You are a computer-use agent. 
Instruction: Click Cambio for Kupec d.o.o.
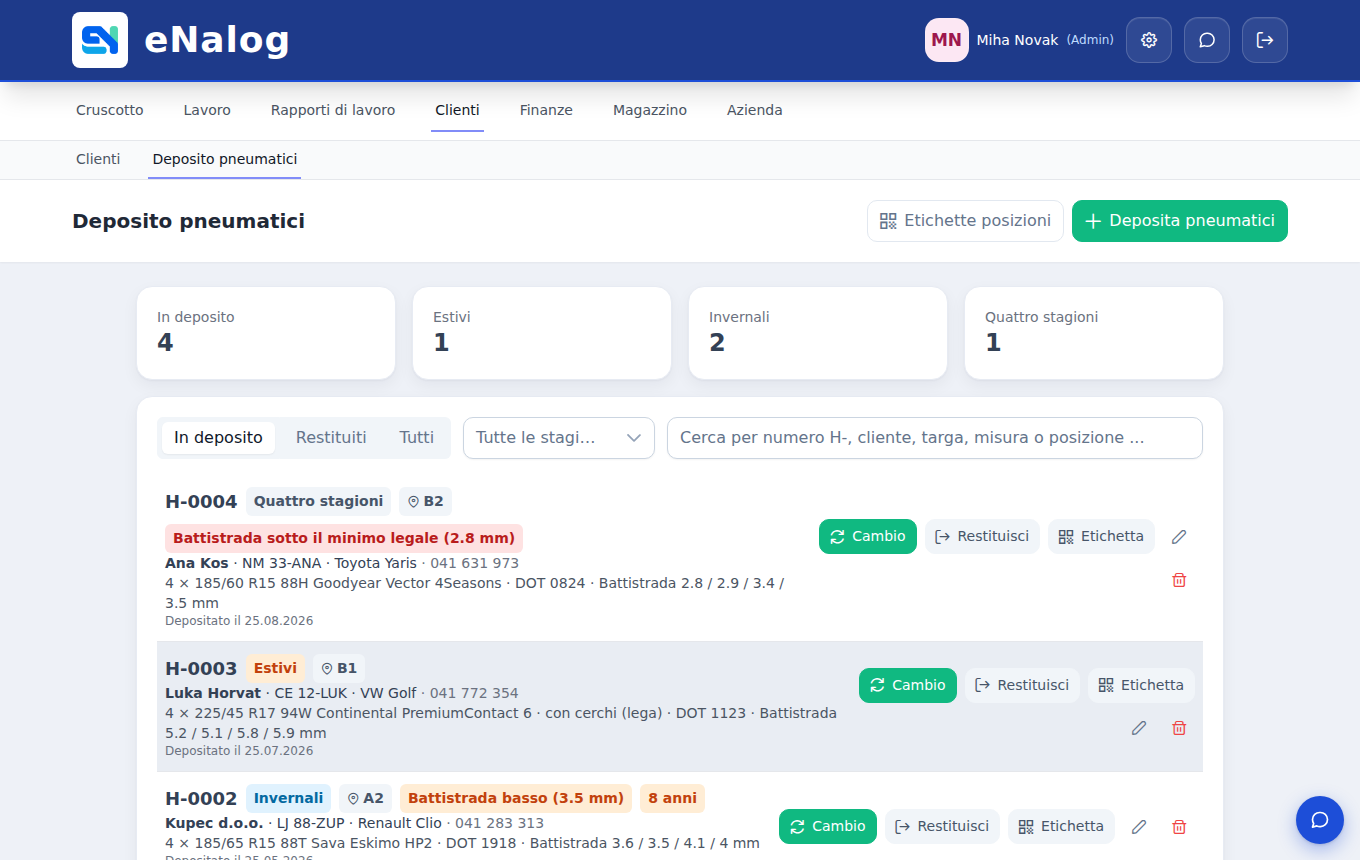(828, 827)
